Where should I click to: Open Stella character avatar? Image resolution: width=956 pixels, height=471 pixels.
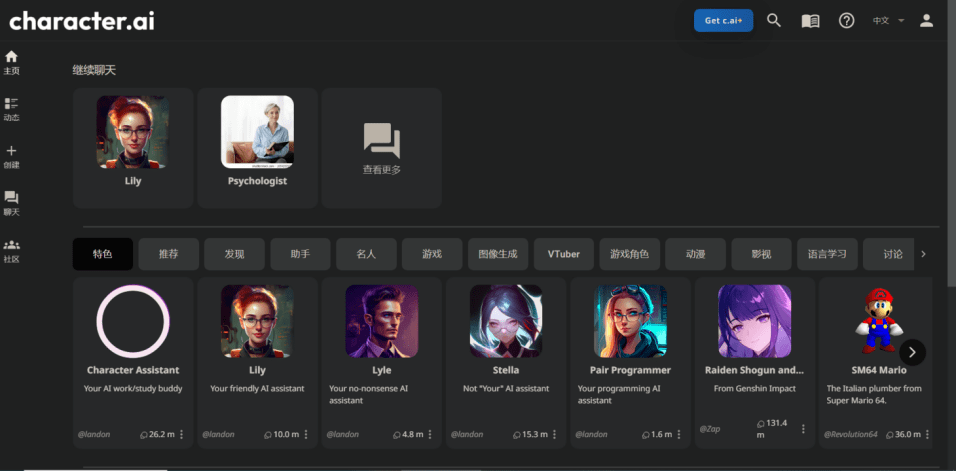point(506,321)
